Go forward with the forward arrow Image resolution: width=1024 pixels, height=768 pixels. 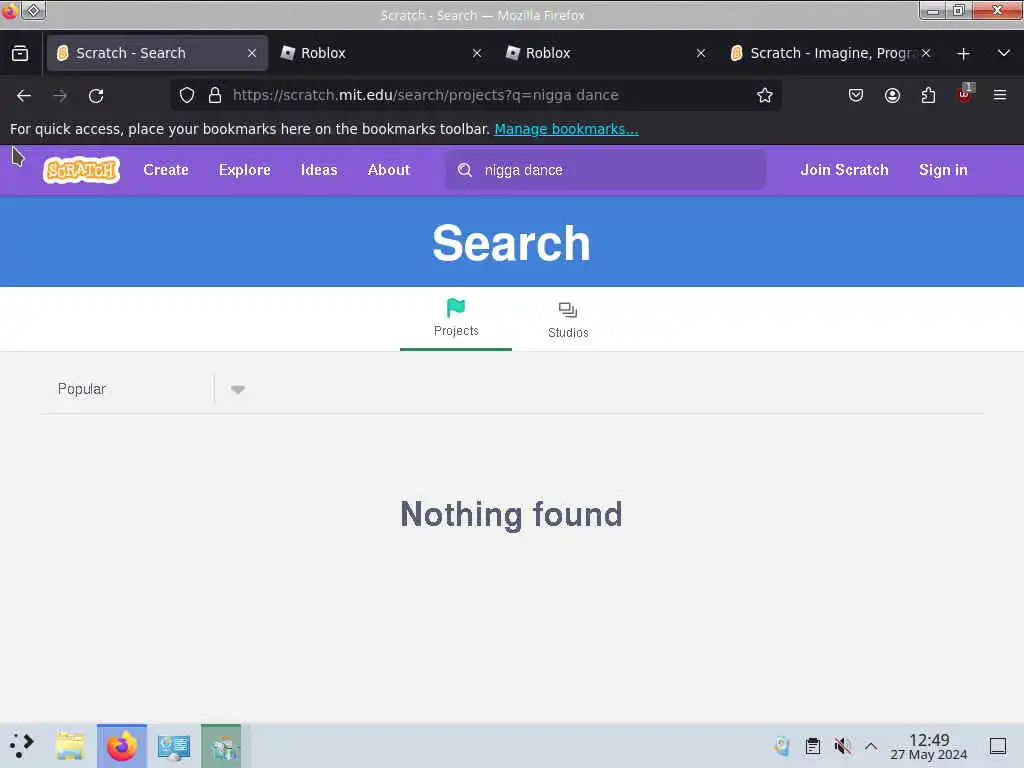[x=60, y=96]
